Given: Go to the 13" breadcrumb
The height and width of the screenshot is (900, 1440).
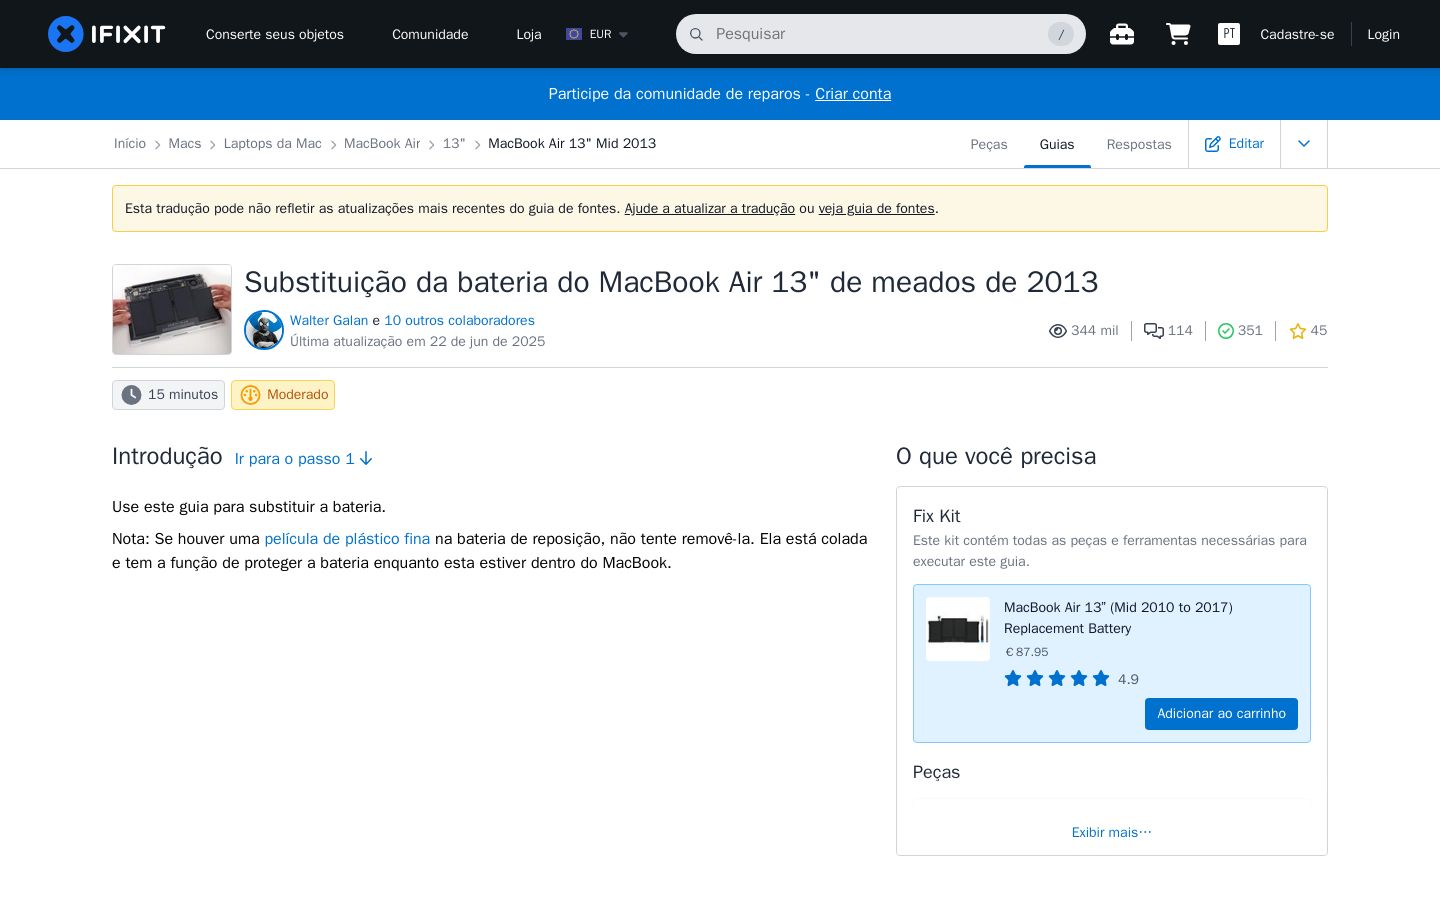Looking at the screenshot, I should coord(454,144).
